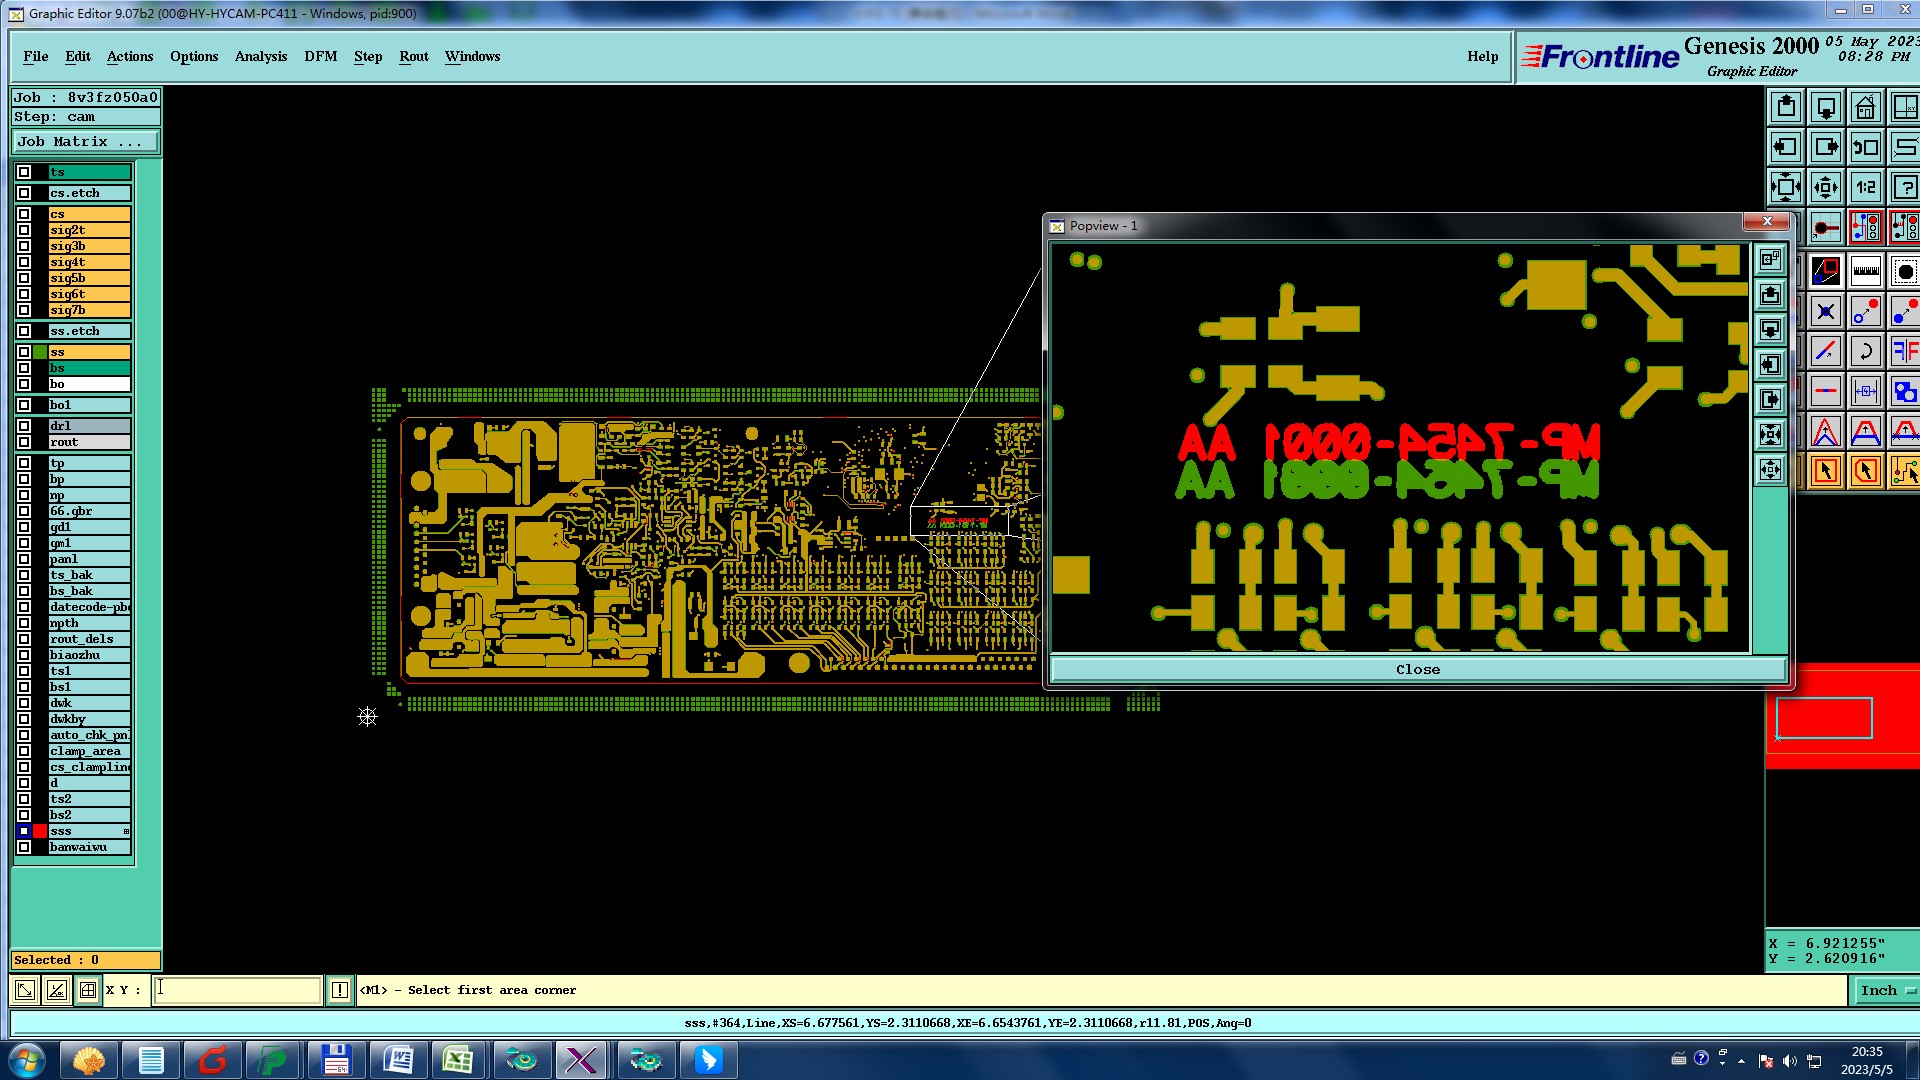Click the XY coordinate input field
Viewport: 1920px width, 1080px height.
point(237,990)
